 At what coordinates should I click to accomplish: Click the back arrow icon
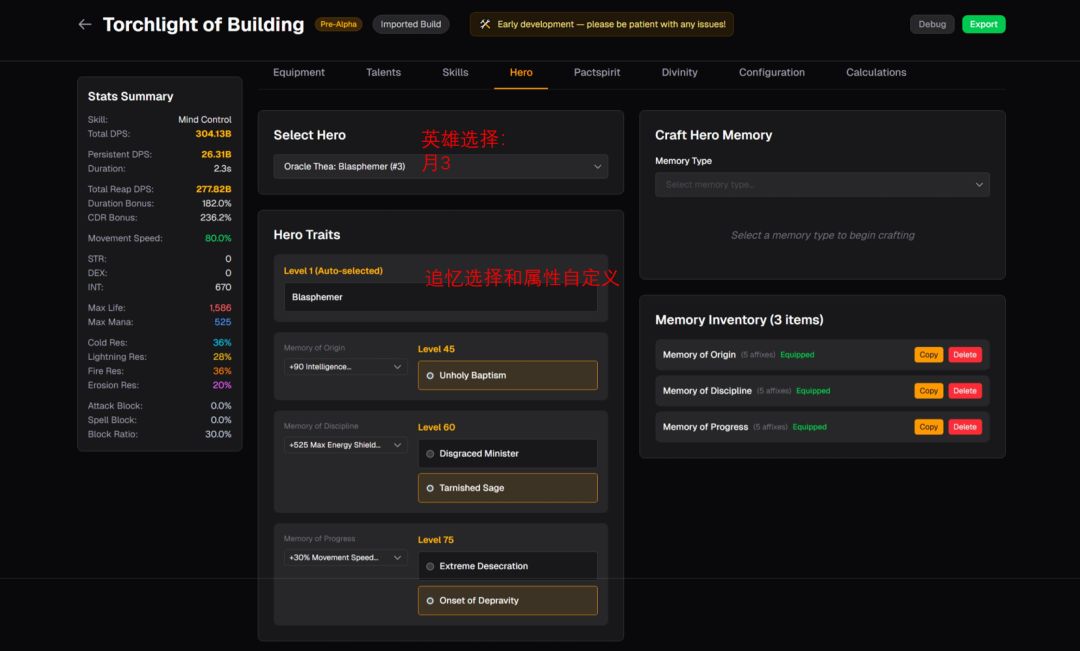85,24
